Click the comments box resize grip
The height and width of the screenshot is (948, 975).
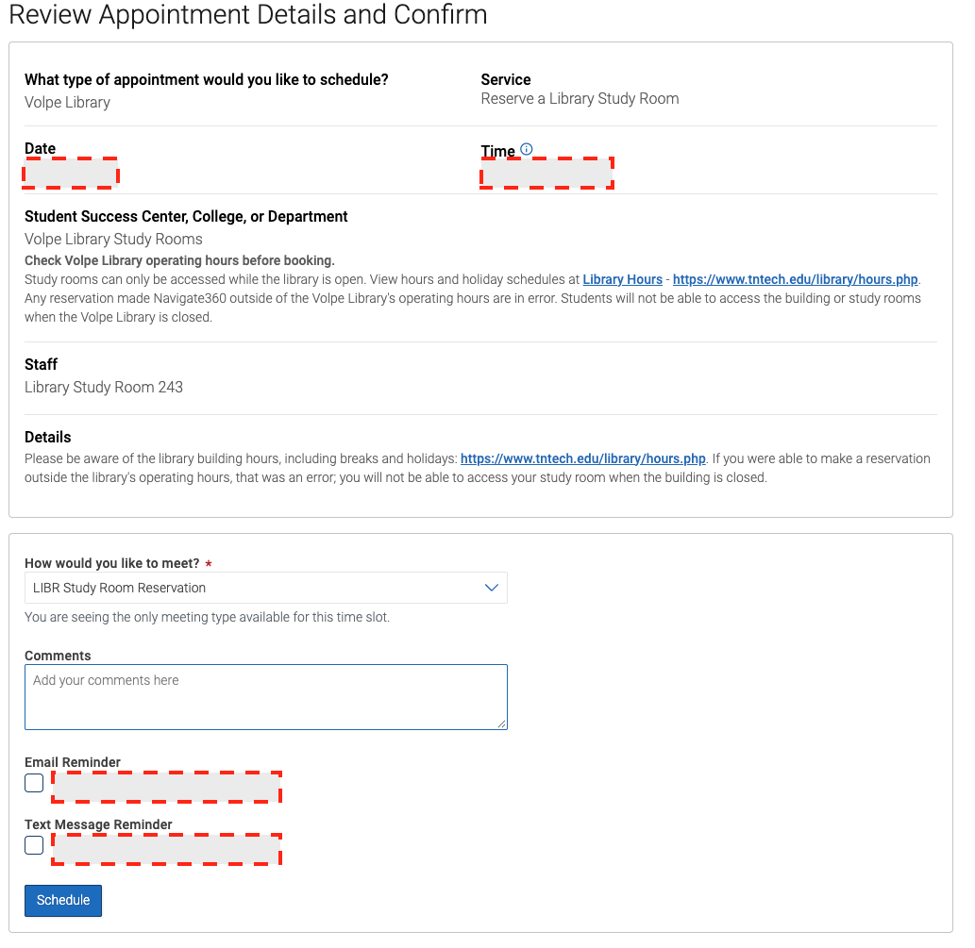502,724
